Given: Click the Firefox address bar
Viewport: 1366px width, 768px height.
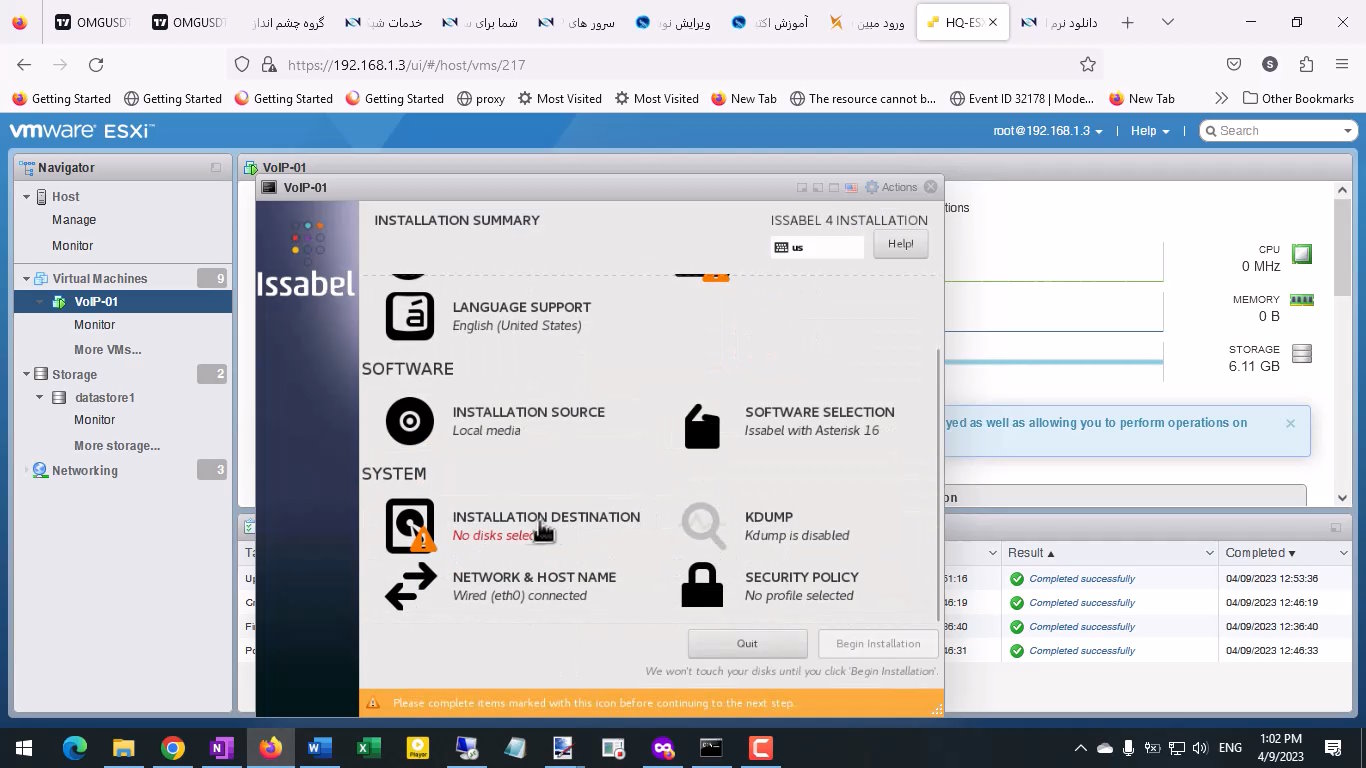Looking at the screenshot, I should 664,64.
